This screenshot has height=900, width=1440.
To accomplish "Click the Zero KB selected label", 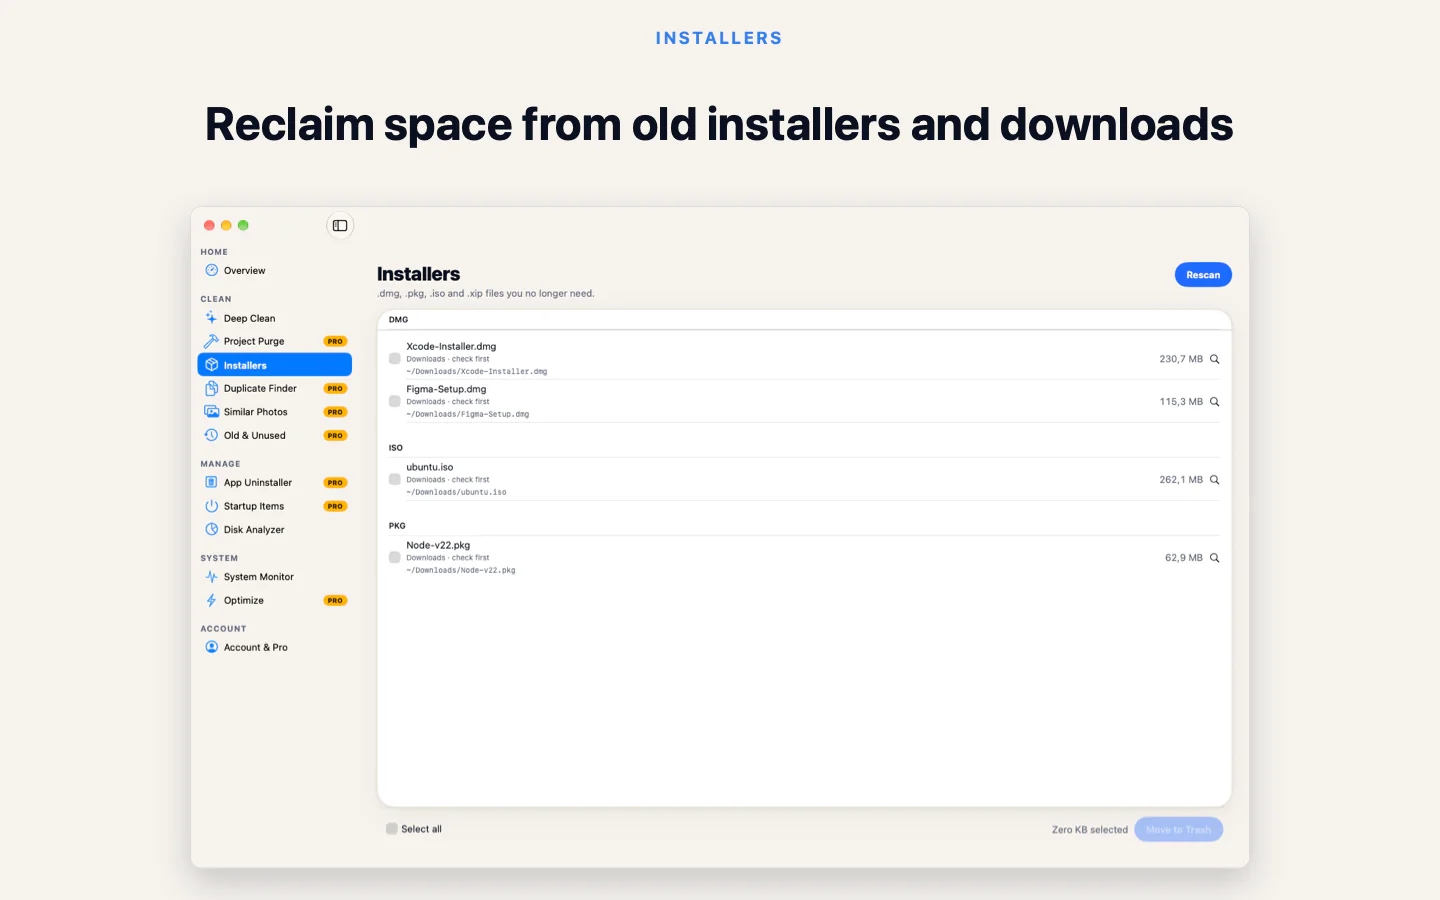I will (1090, 830).
